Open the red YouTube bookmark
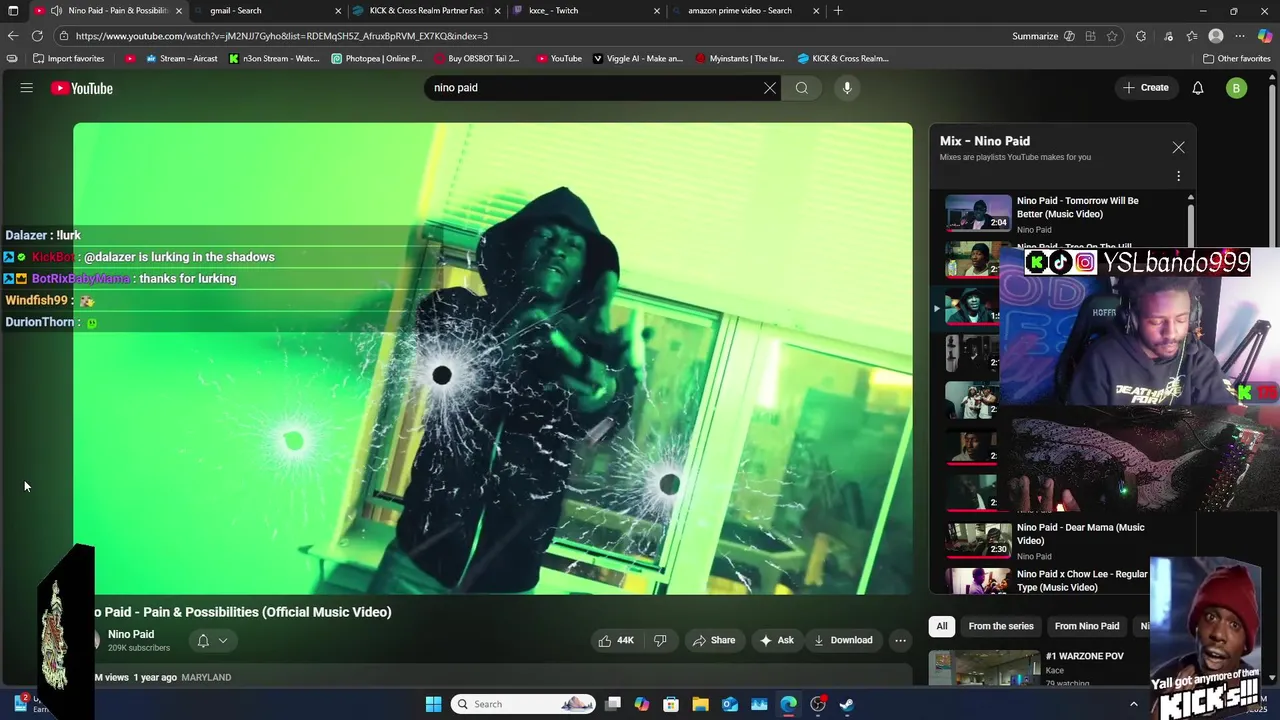 [559, 58]
